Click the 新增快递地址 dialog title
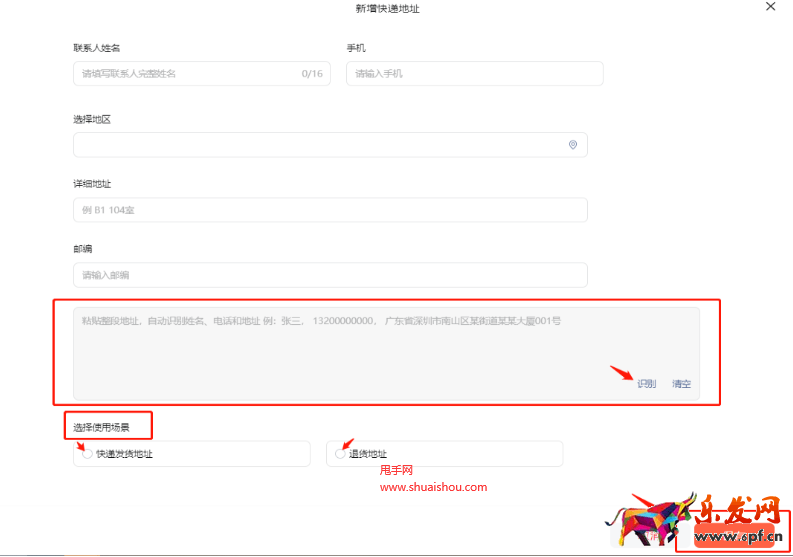Viewport: 793px width, 557px height. pos(387,8)
